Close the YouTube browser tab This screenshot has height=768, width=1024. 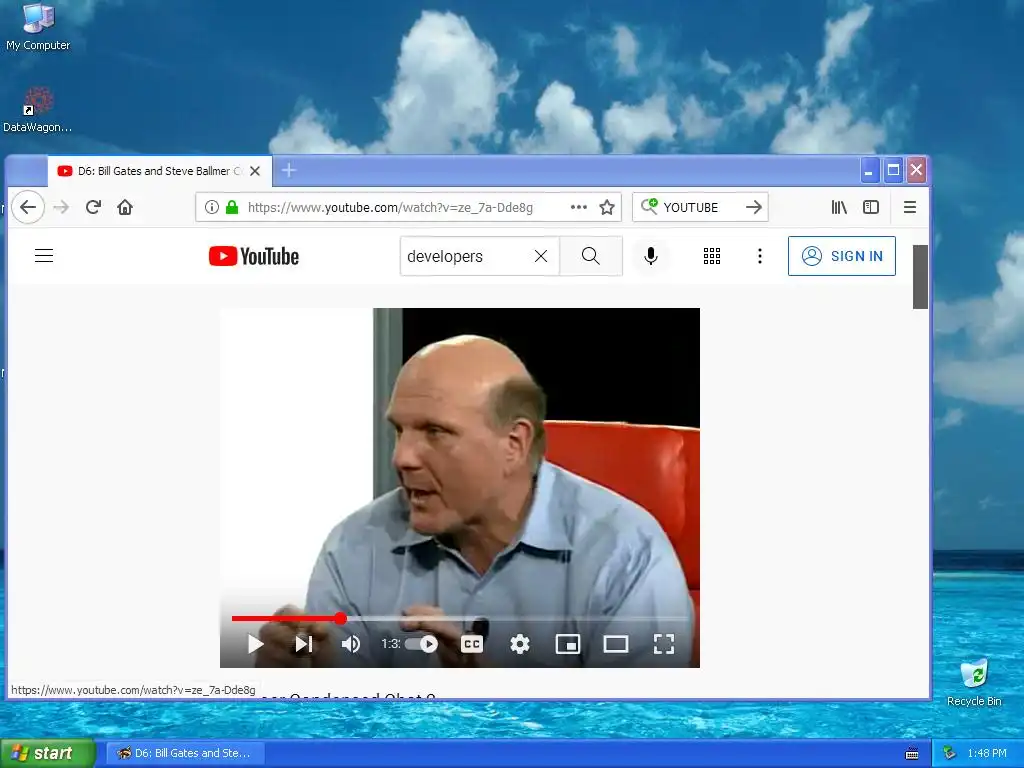(x=255, y=171)
